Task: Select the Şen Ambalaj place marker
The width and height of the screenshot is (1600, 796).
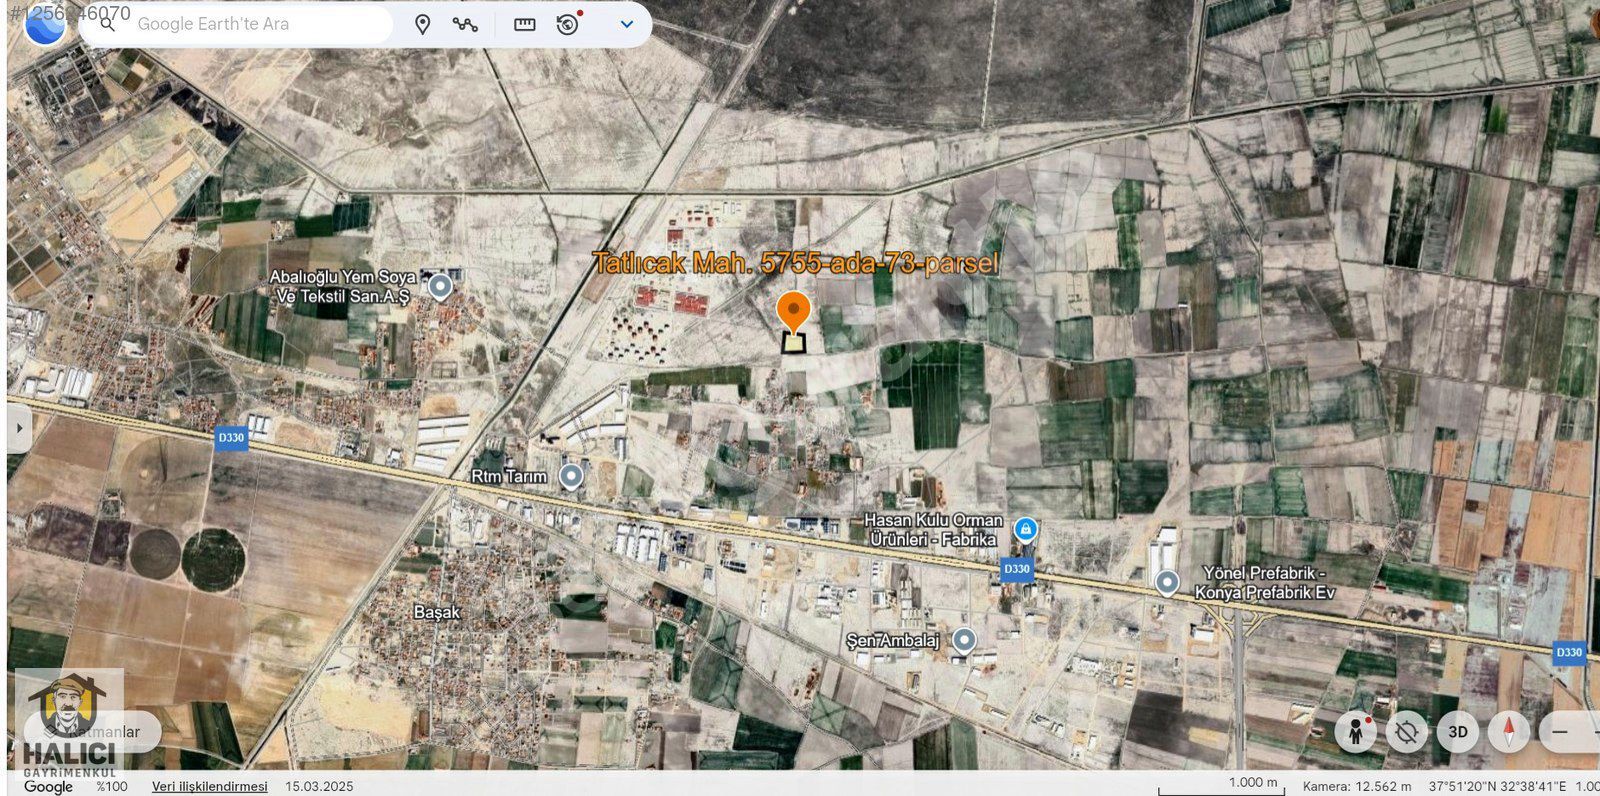Action: 964,639
